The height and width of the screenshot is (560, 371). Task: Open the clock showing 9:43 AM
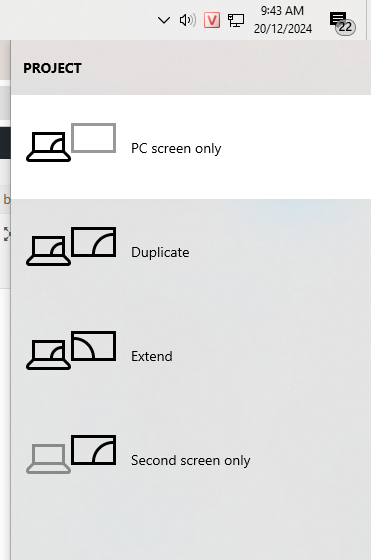pos(283,20)
